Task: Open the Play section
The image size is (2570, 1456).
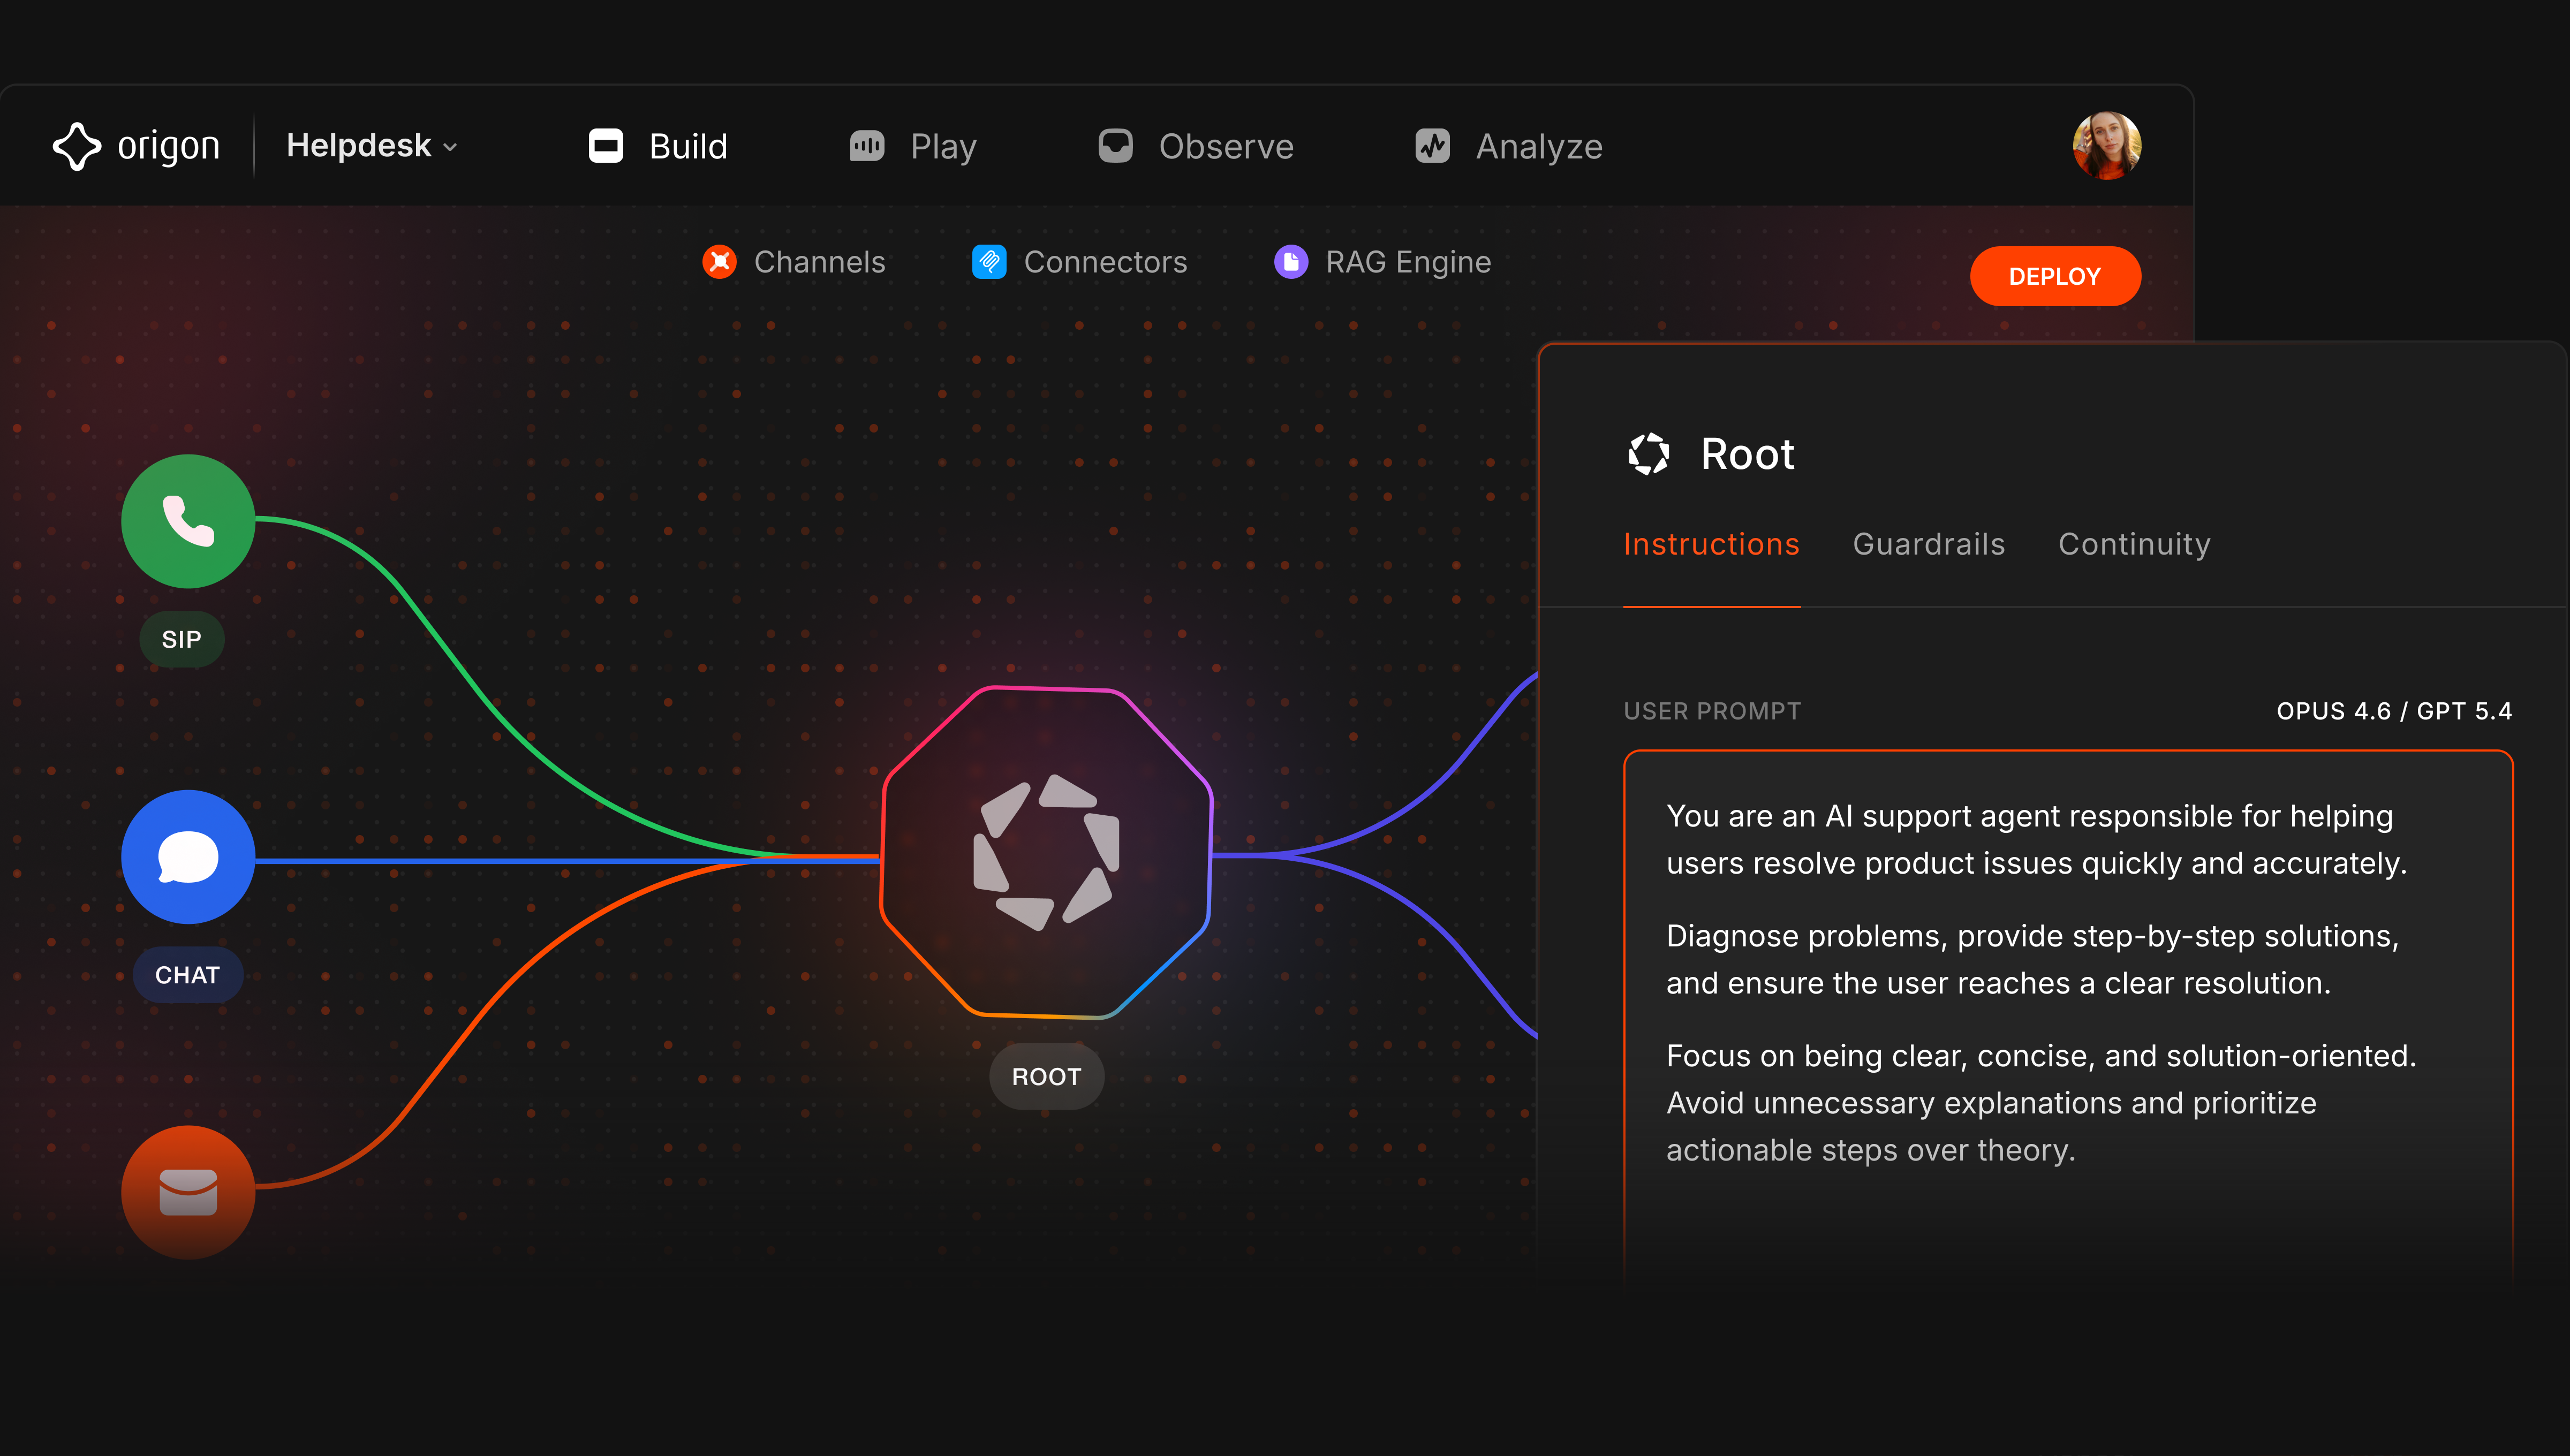Action: 911,146
